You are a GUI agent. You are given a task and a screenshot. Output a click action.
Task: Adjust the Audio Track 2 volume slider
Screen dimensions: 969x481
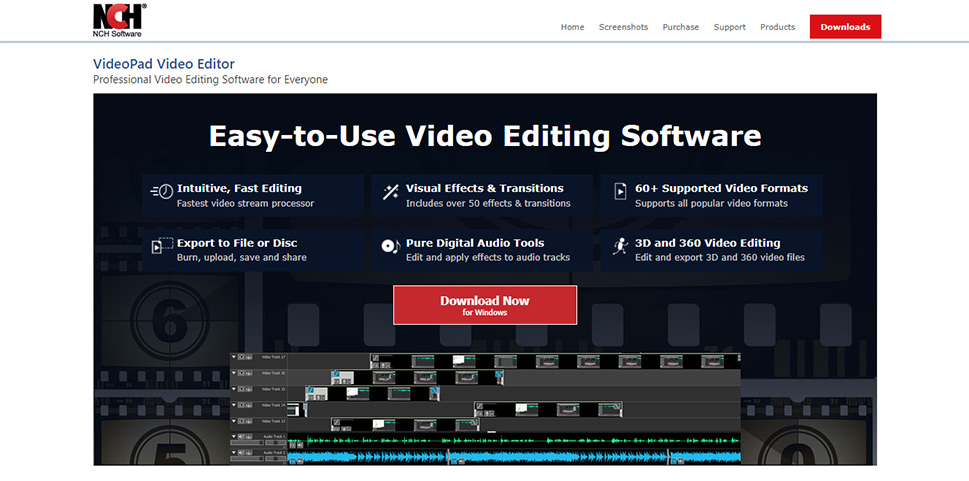point(247,459)
